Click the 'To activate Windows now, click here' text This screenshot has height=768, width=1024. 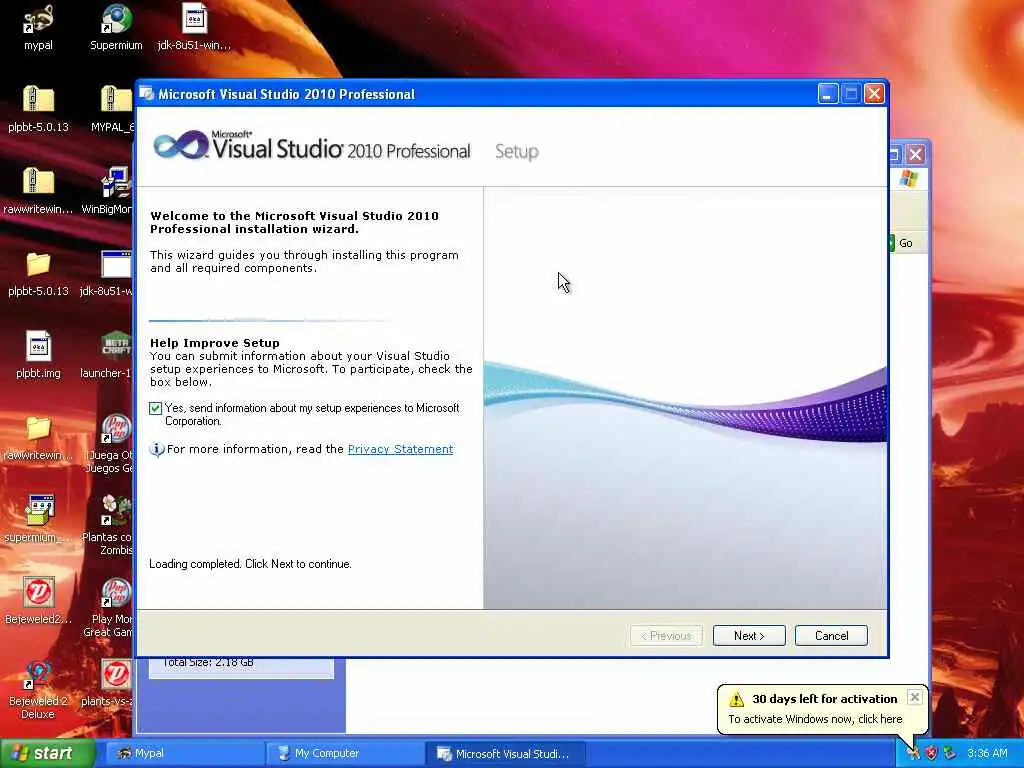point(815,719)
